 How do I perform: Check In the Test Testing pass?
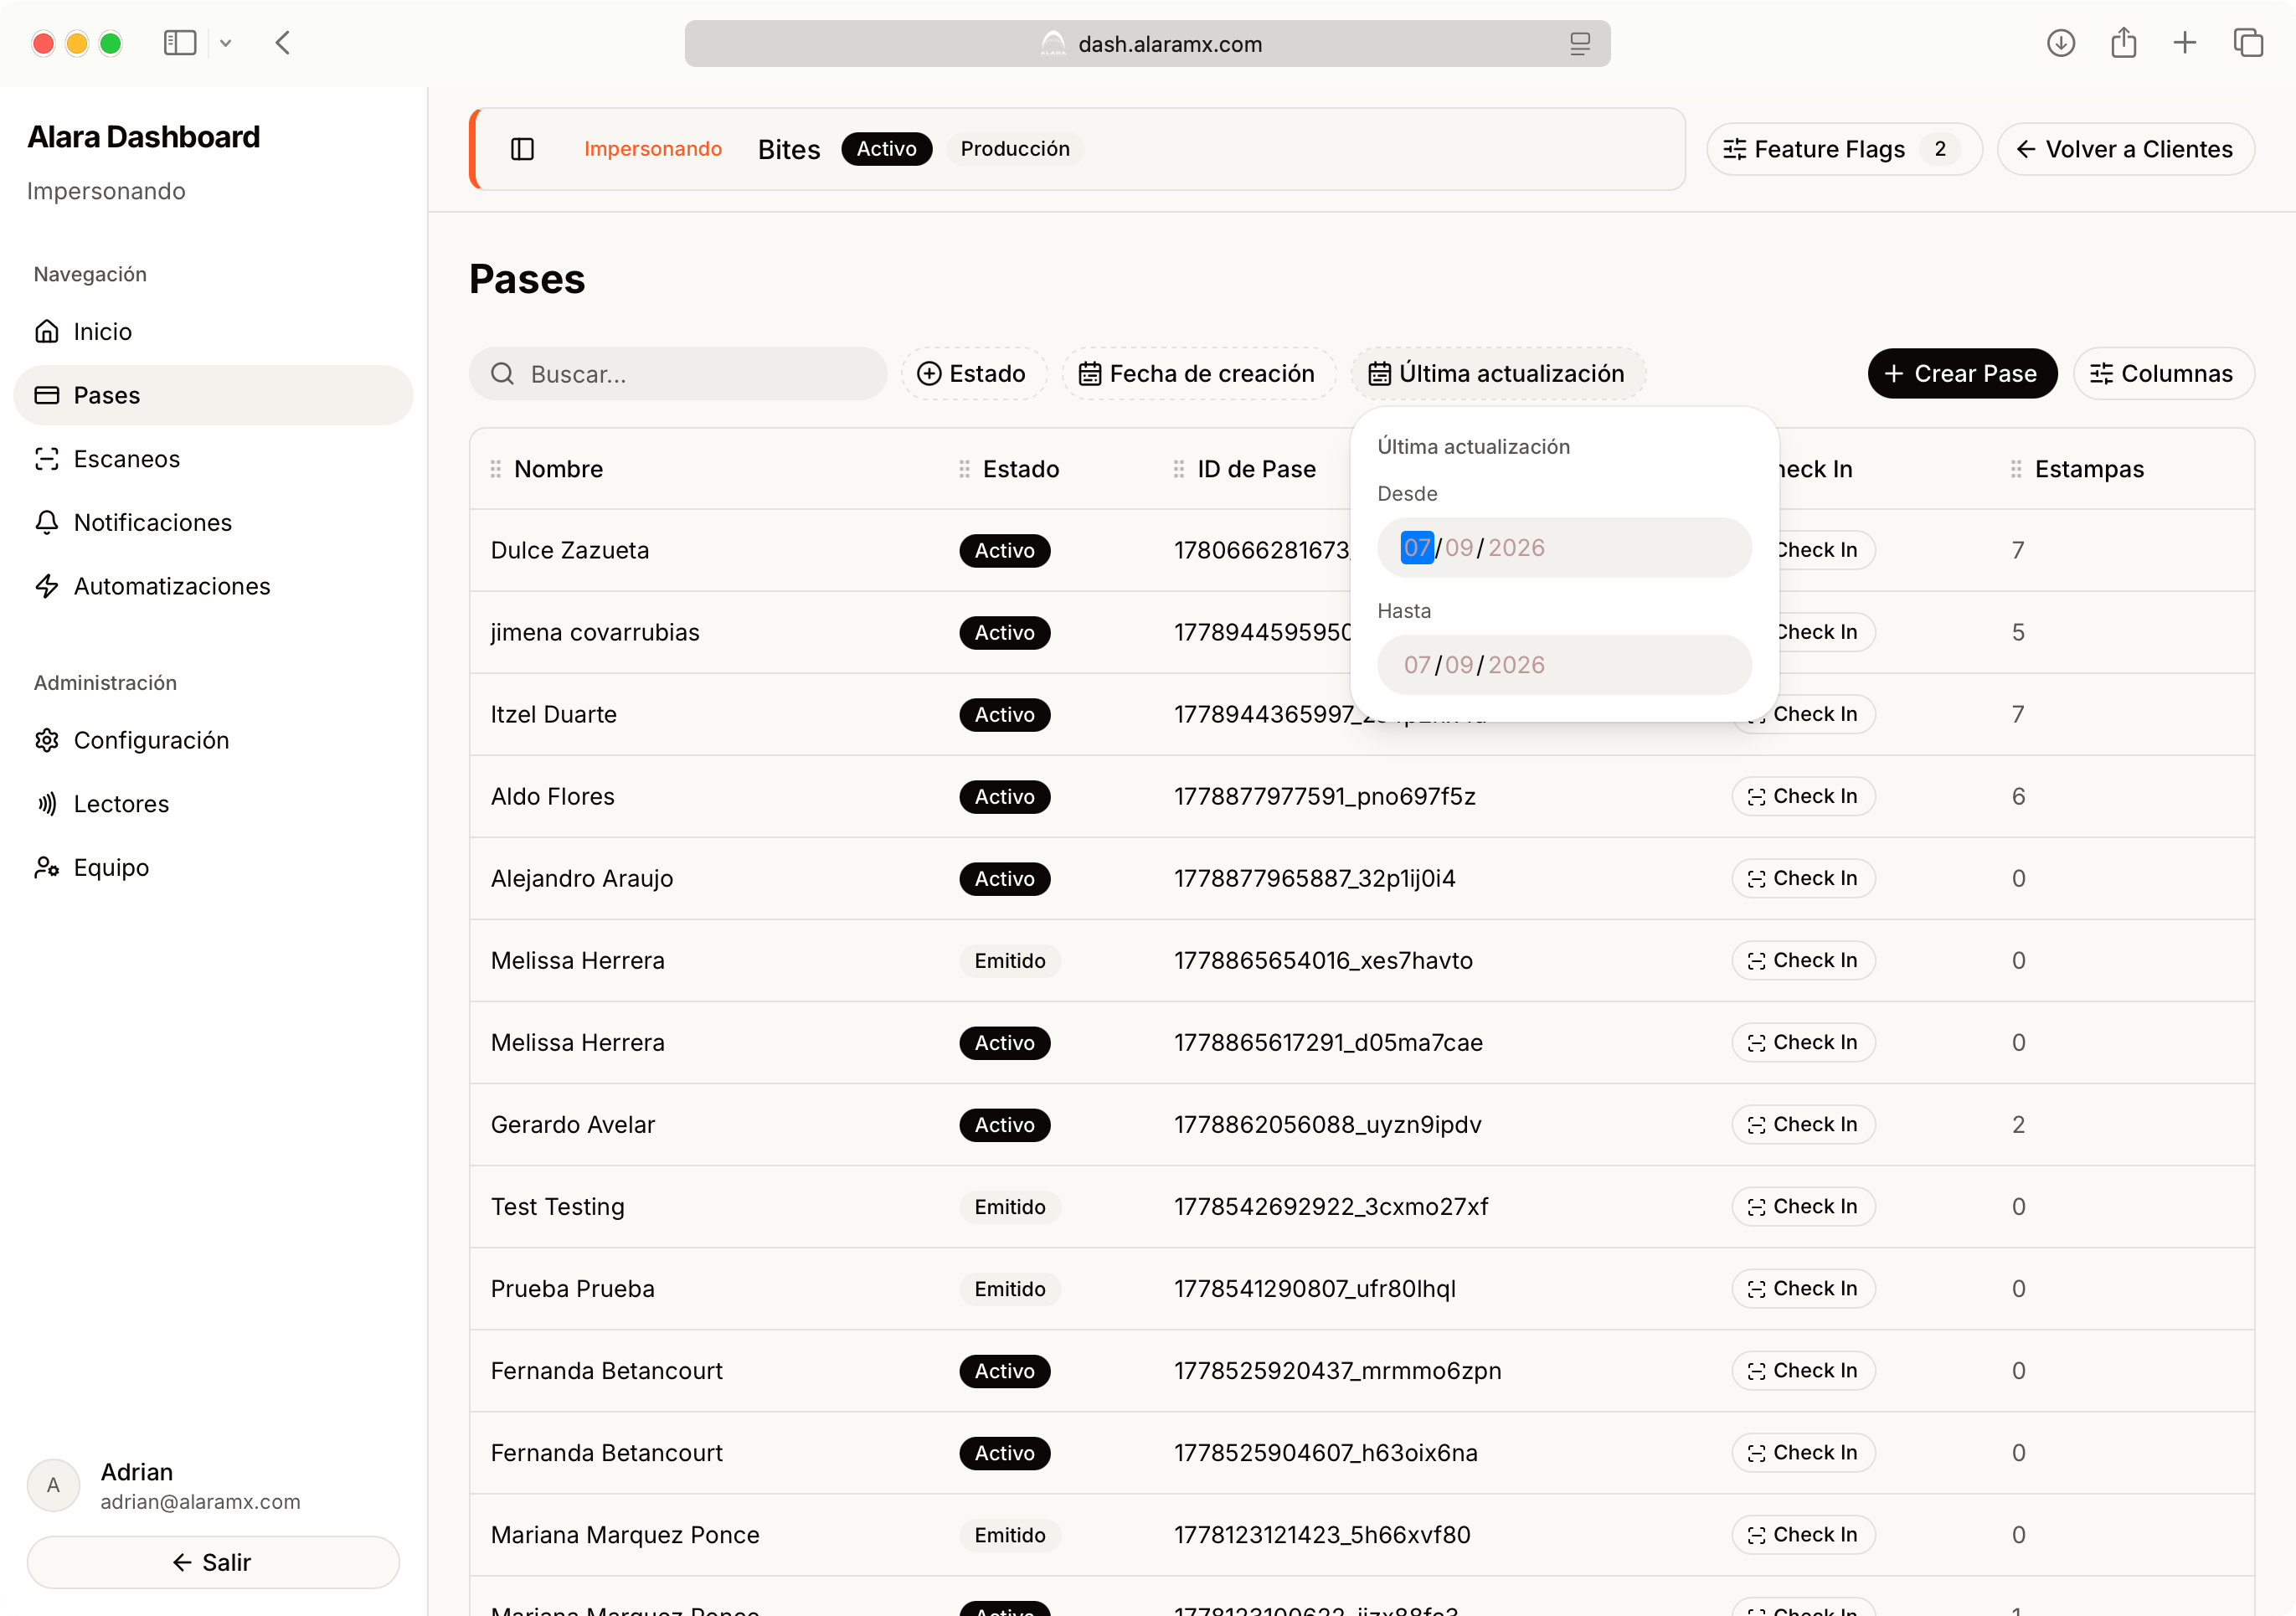(1803, 1206)
